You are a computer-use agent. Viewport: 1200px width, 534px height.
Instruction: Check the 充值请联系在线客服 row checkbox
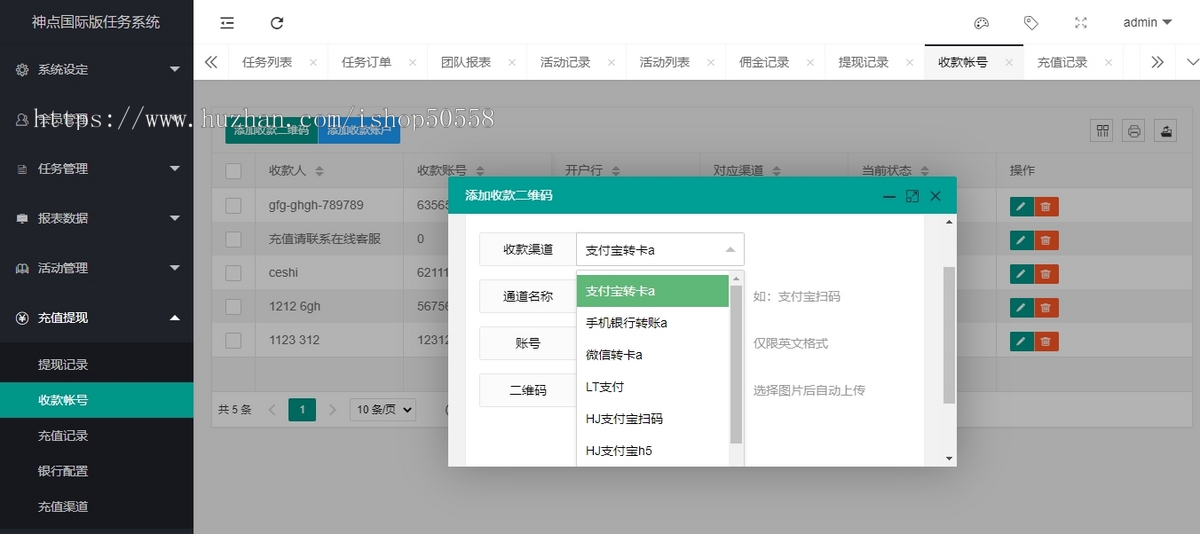[233, 240]
